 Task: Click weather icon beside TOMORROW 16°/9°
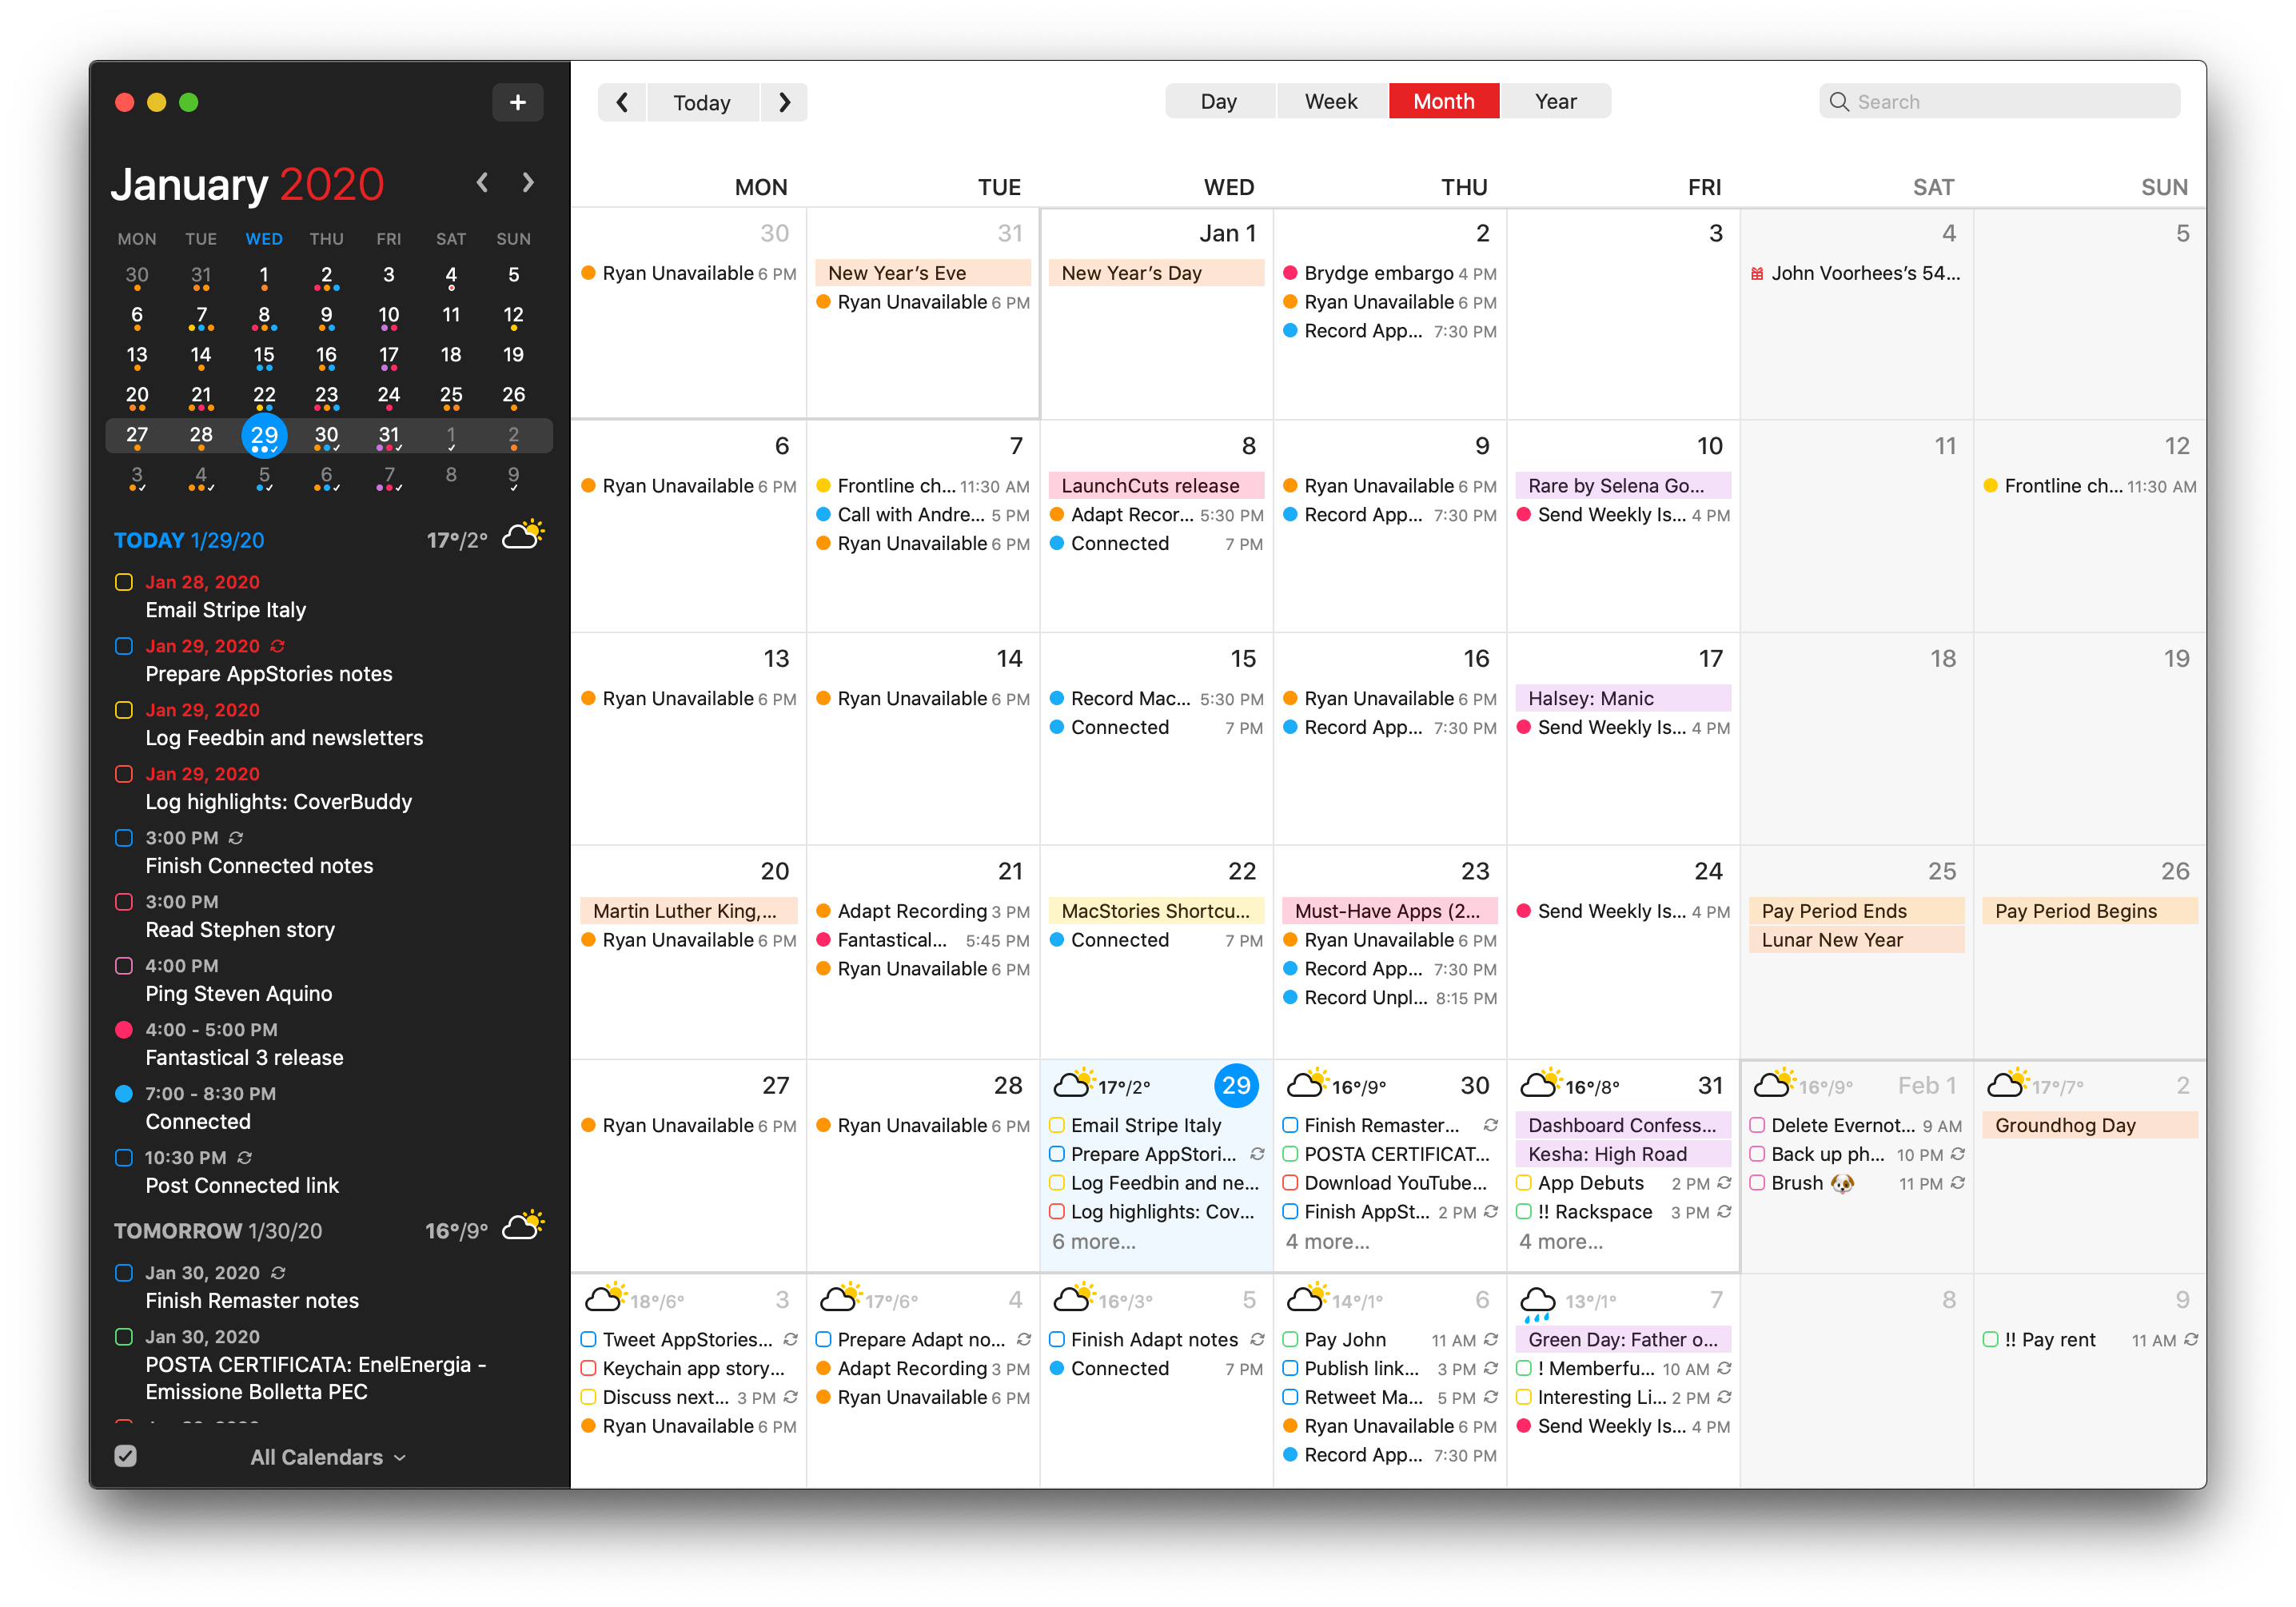(x=523, y=1226)
